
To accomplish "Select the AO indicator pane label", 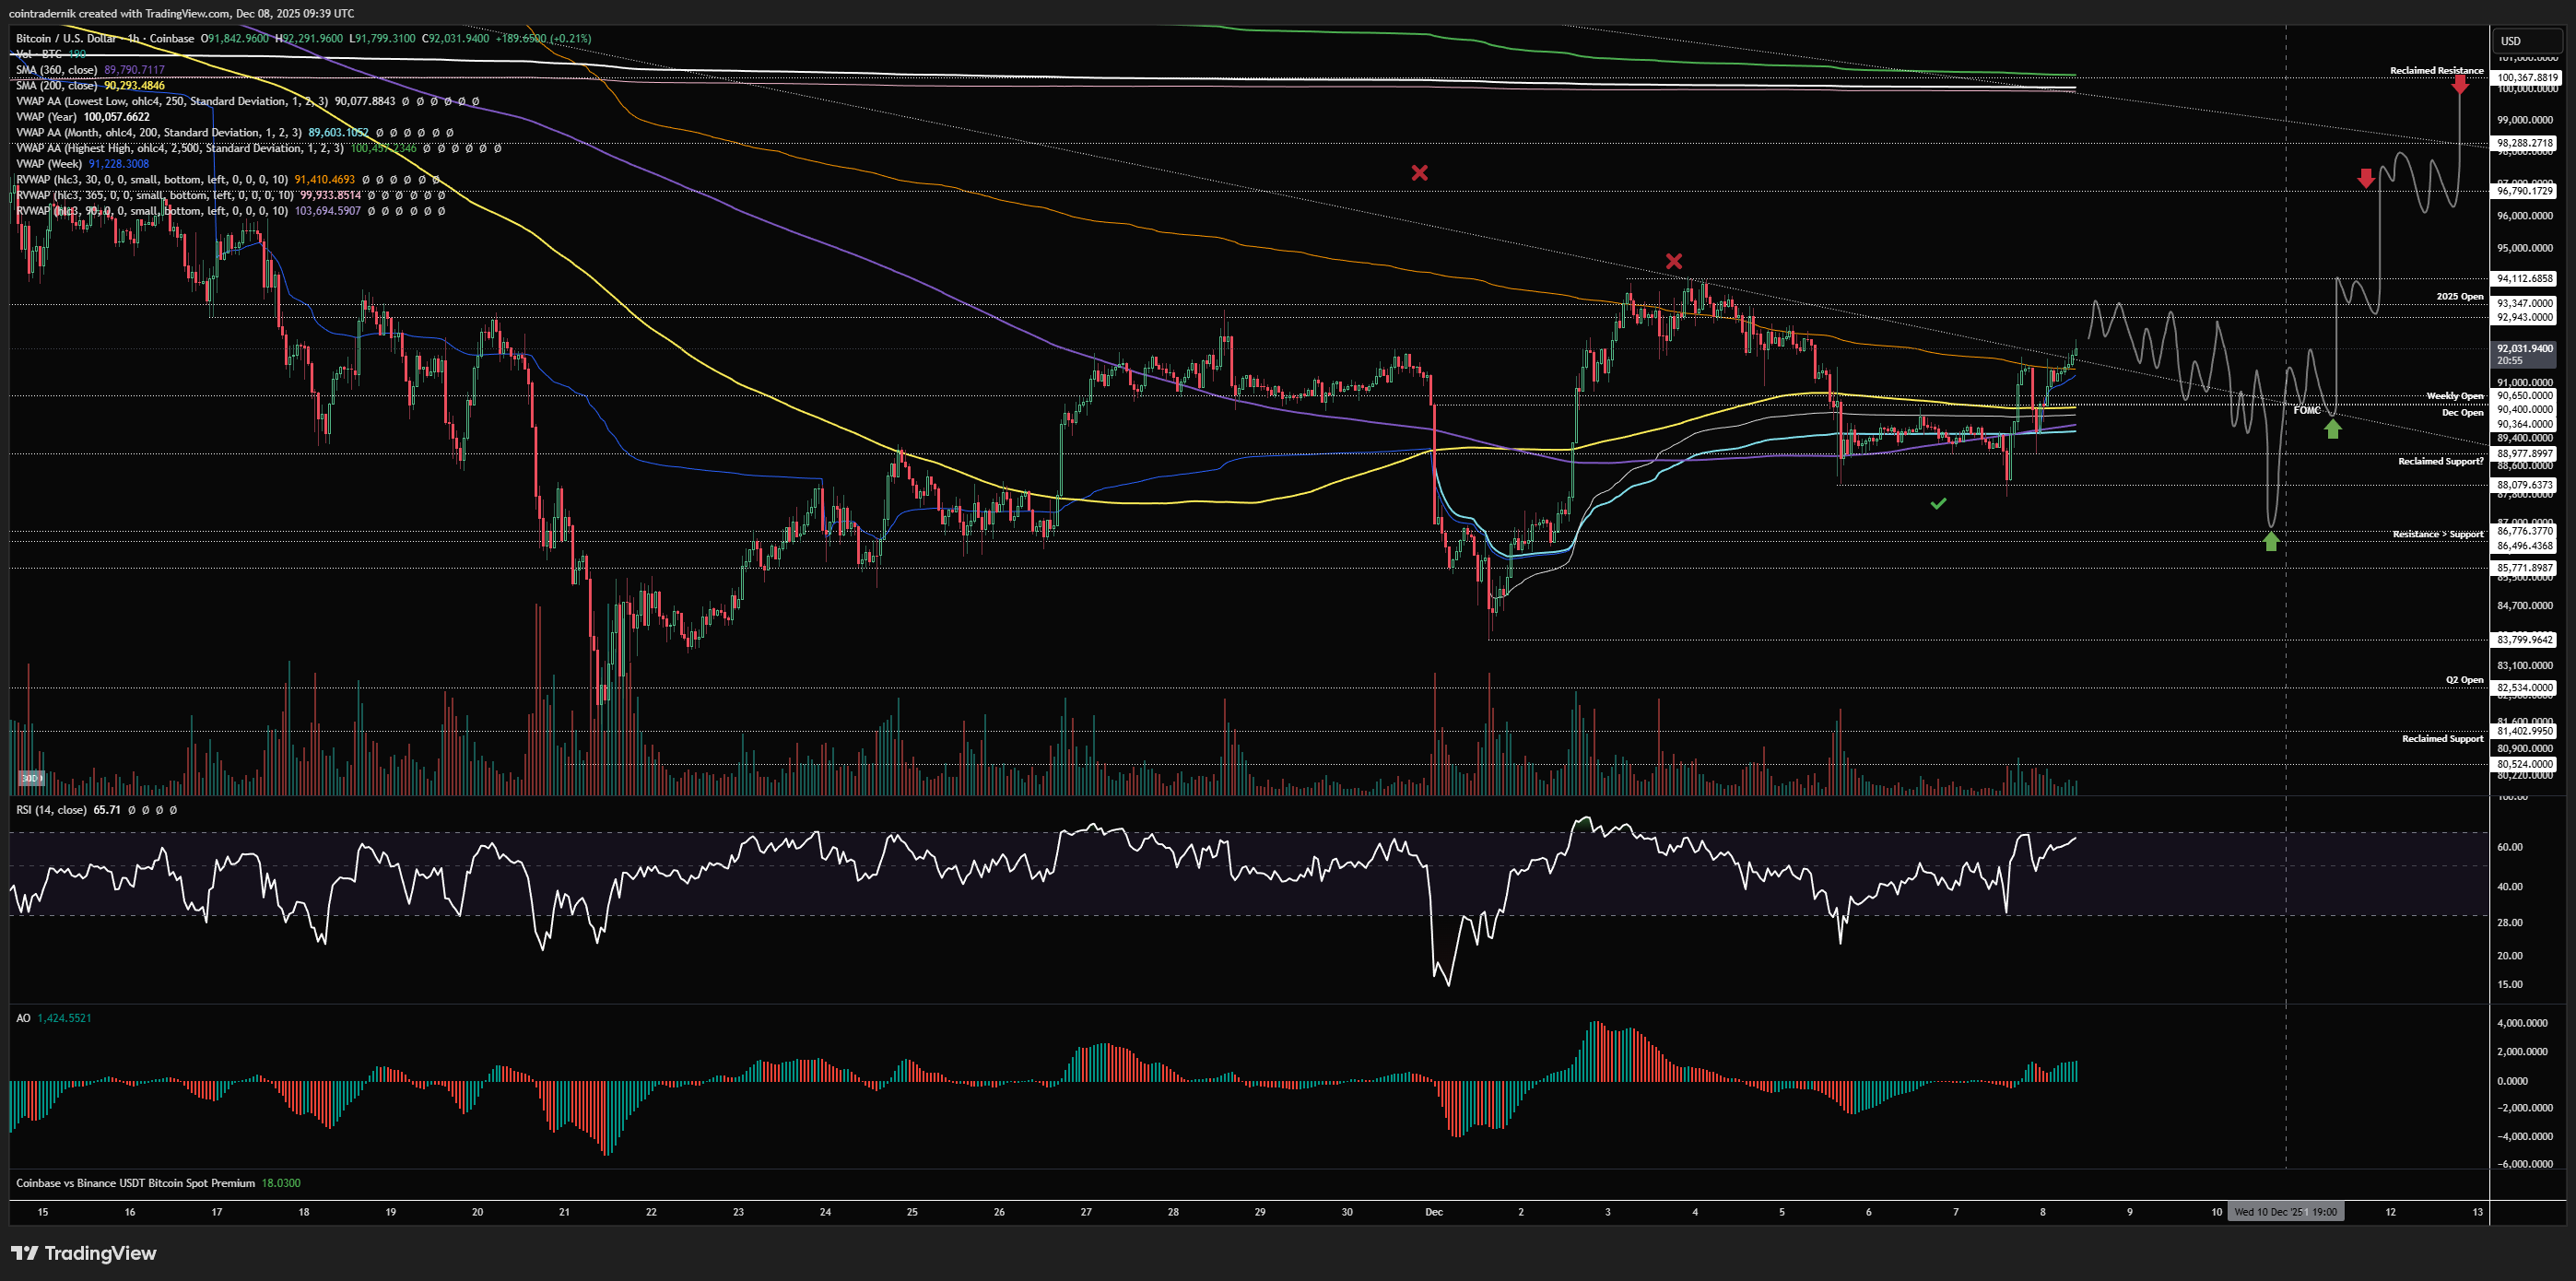I will (23, 1018).
